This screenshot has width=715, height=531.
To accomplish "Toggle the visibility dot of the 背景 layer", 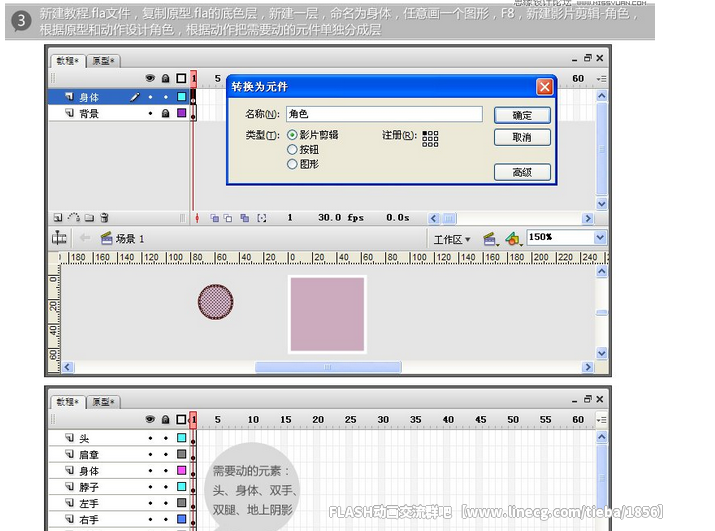I will (150, 113).
